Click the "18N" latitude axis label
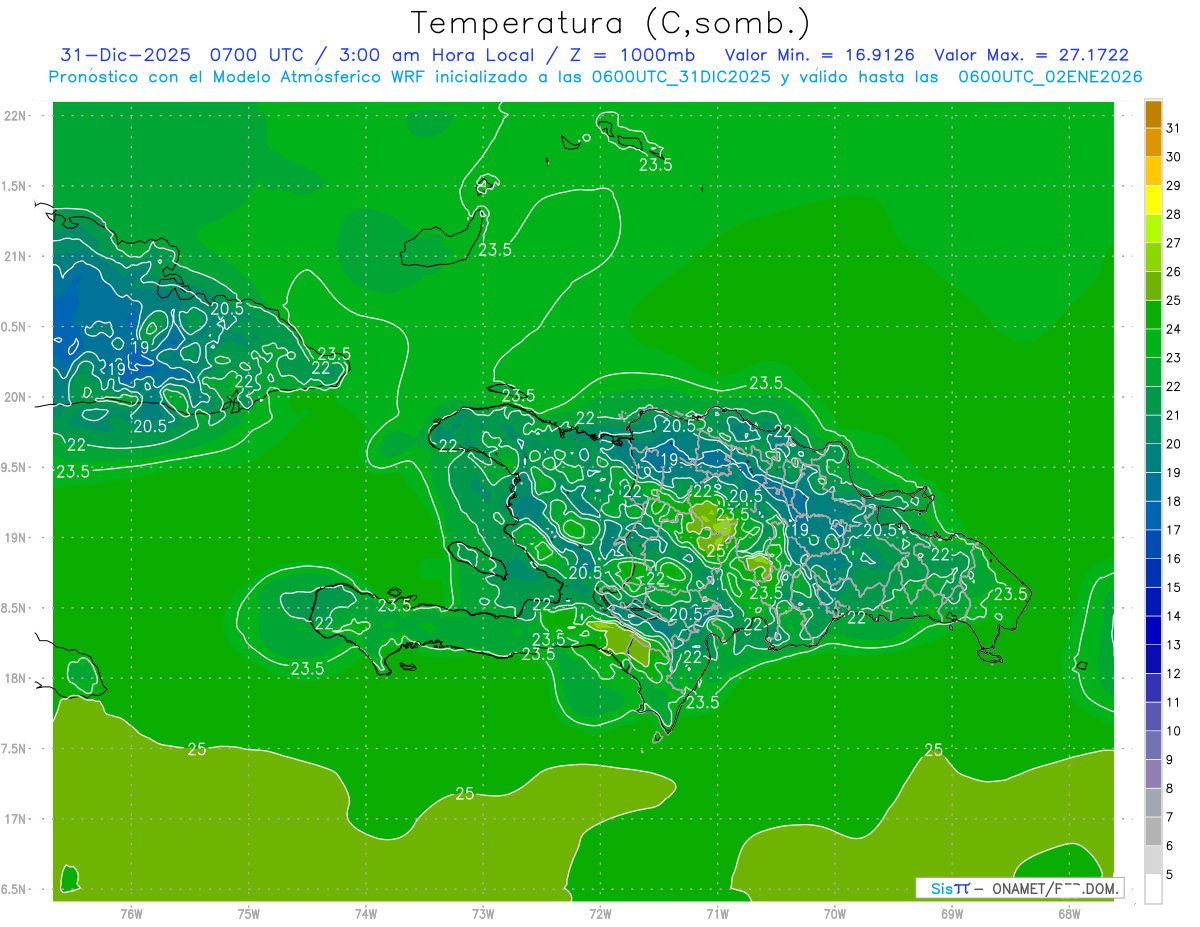 click(16, 679)
